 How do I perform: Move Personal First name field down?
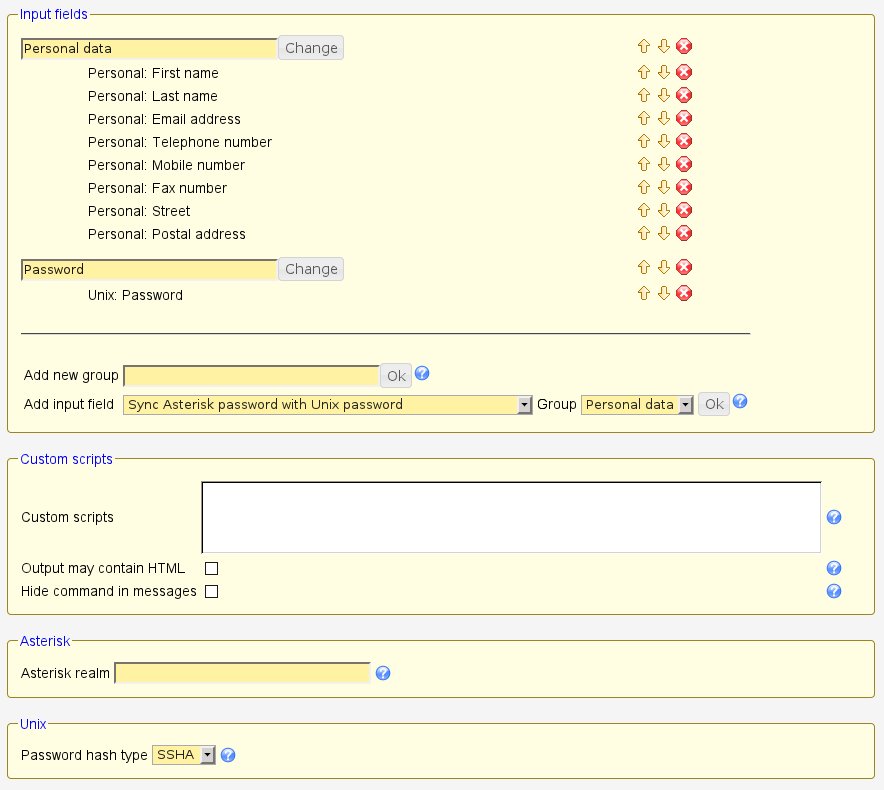pyautogui.click(x=663, y=72)
